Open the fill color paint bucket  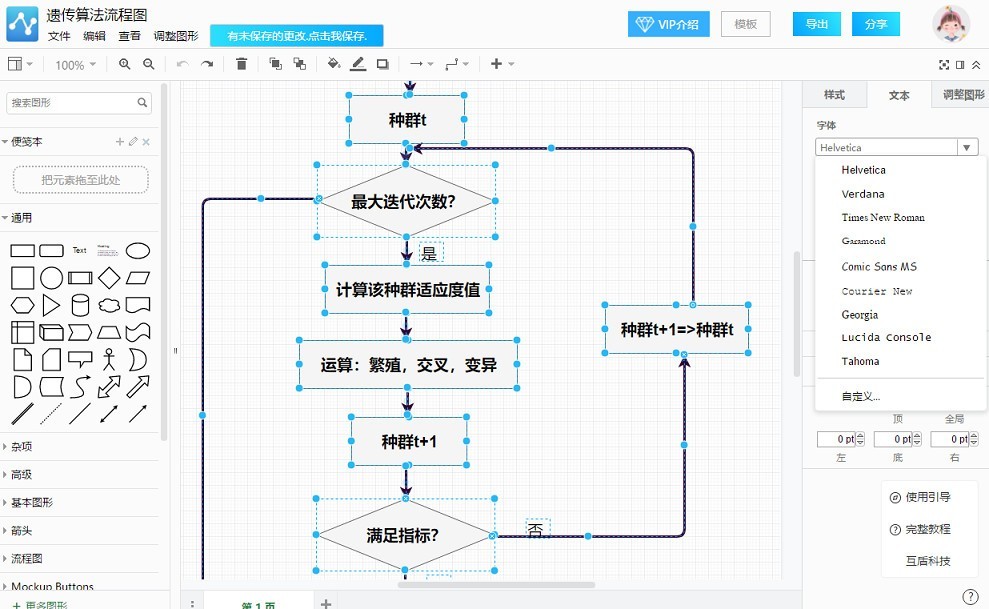pyautogui.click(x=334, y=64)
